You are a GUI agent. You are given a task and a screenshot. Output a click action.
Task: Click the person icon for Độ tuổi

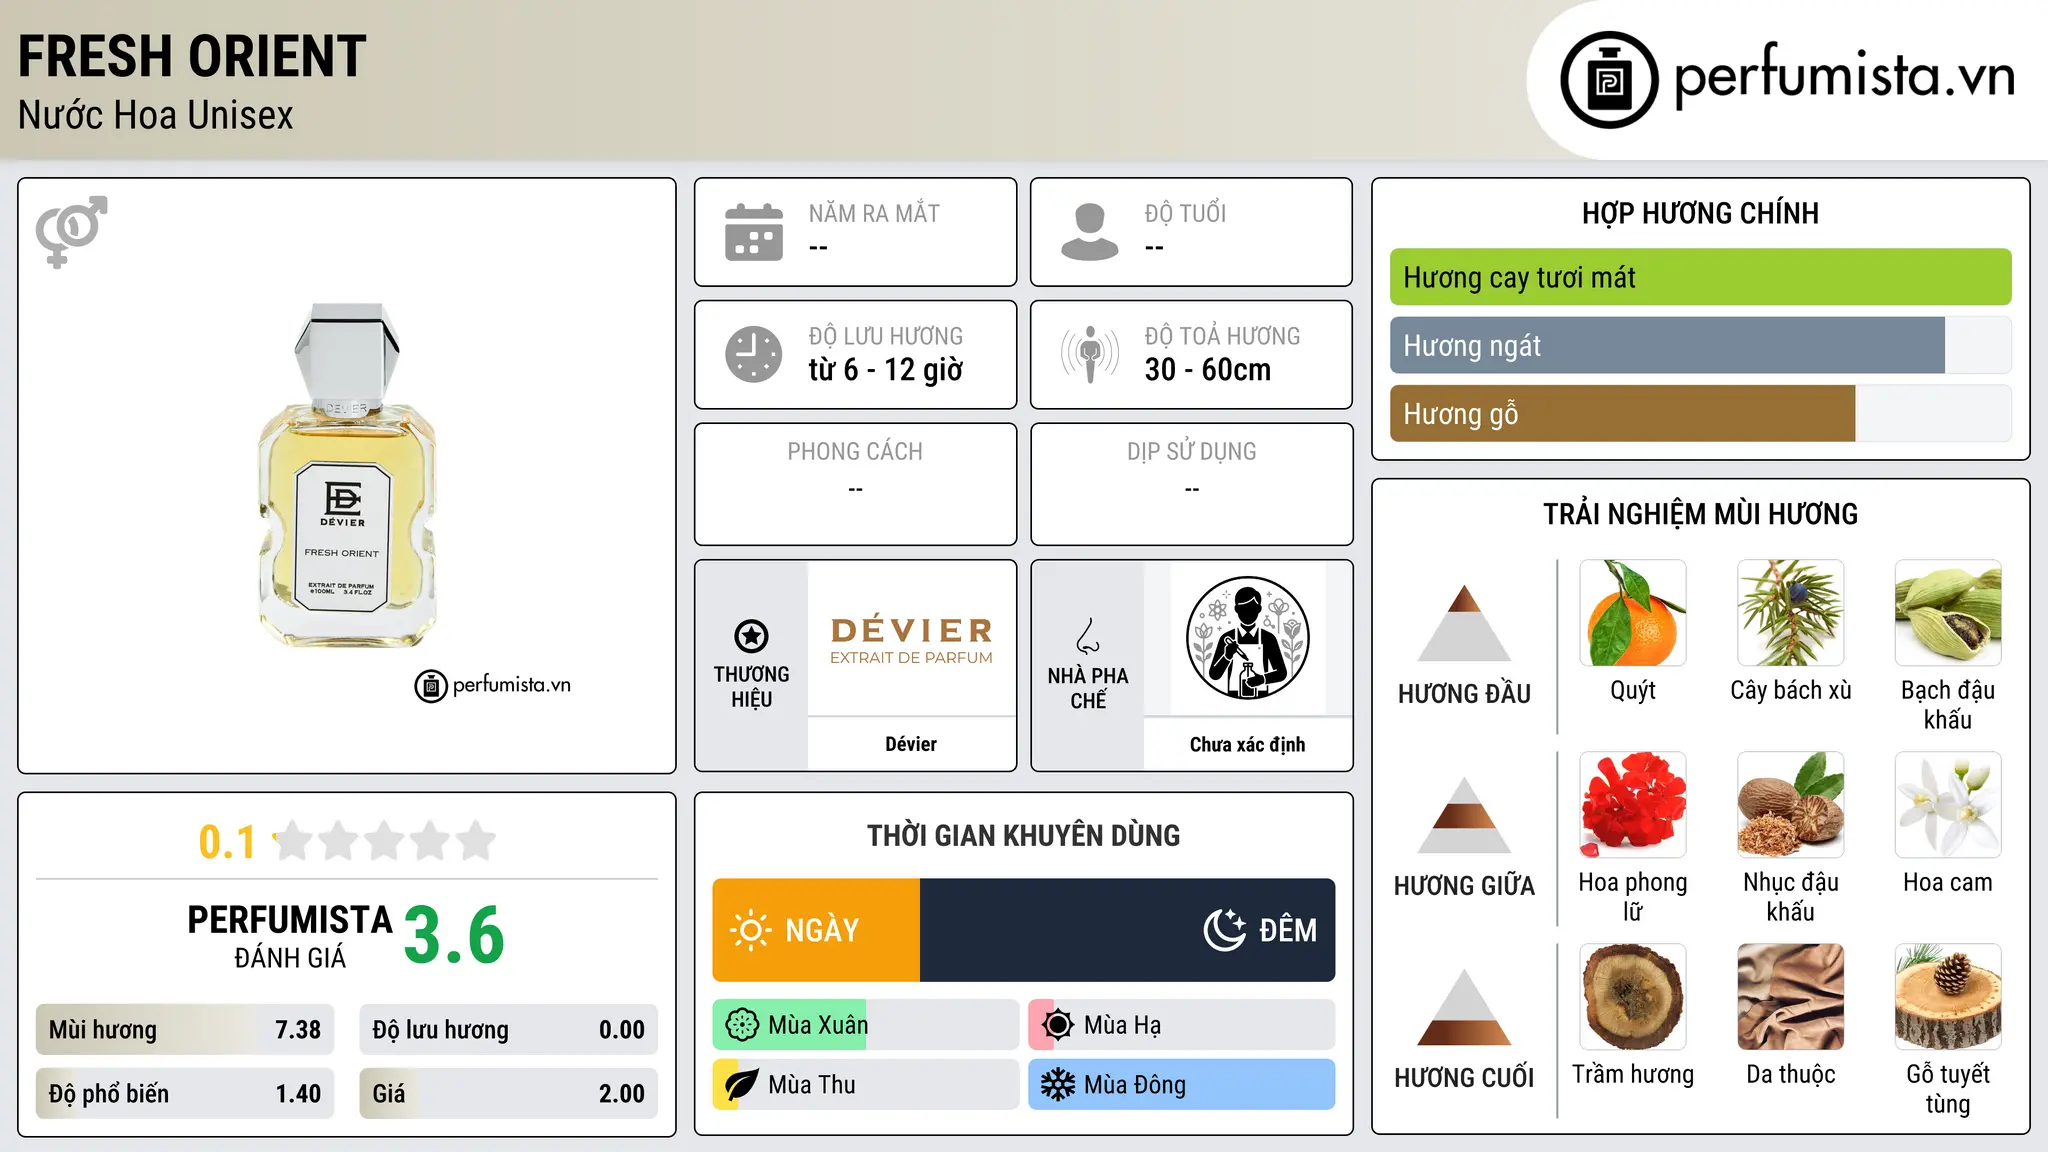coord(1090,232)
